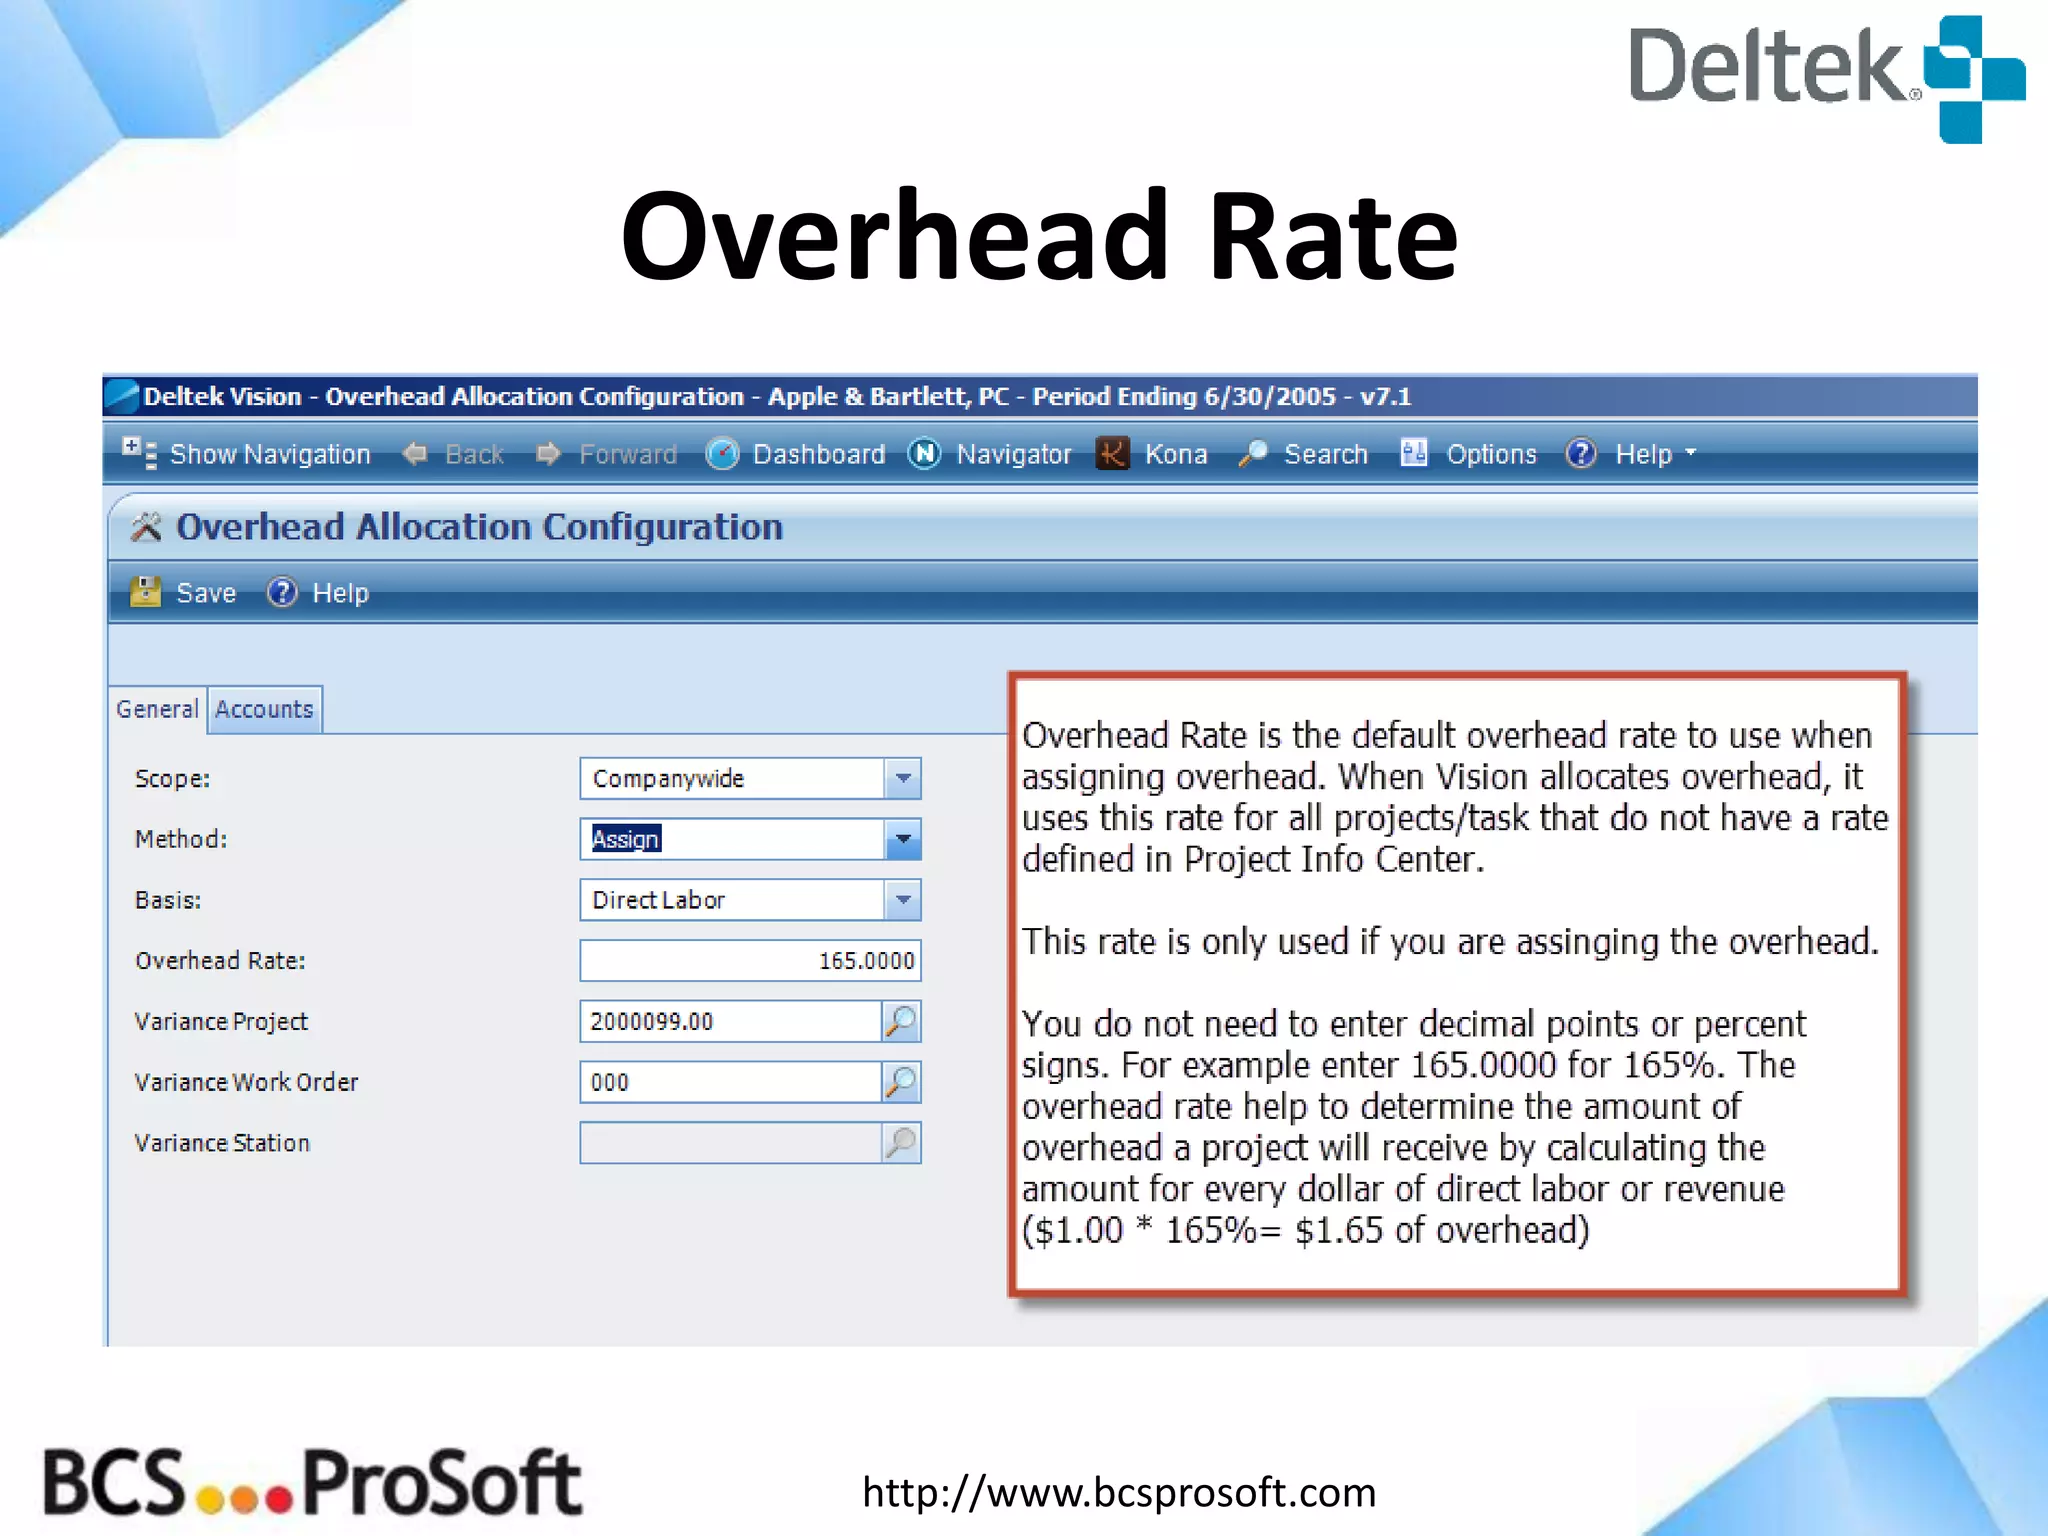Click the Overhead Rate input field
Image resolution: width=2048 pixels, height=1536 pixels.
(x=750, y=961)
